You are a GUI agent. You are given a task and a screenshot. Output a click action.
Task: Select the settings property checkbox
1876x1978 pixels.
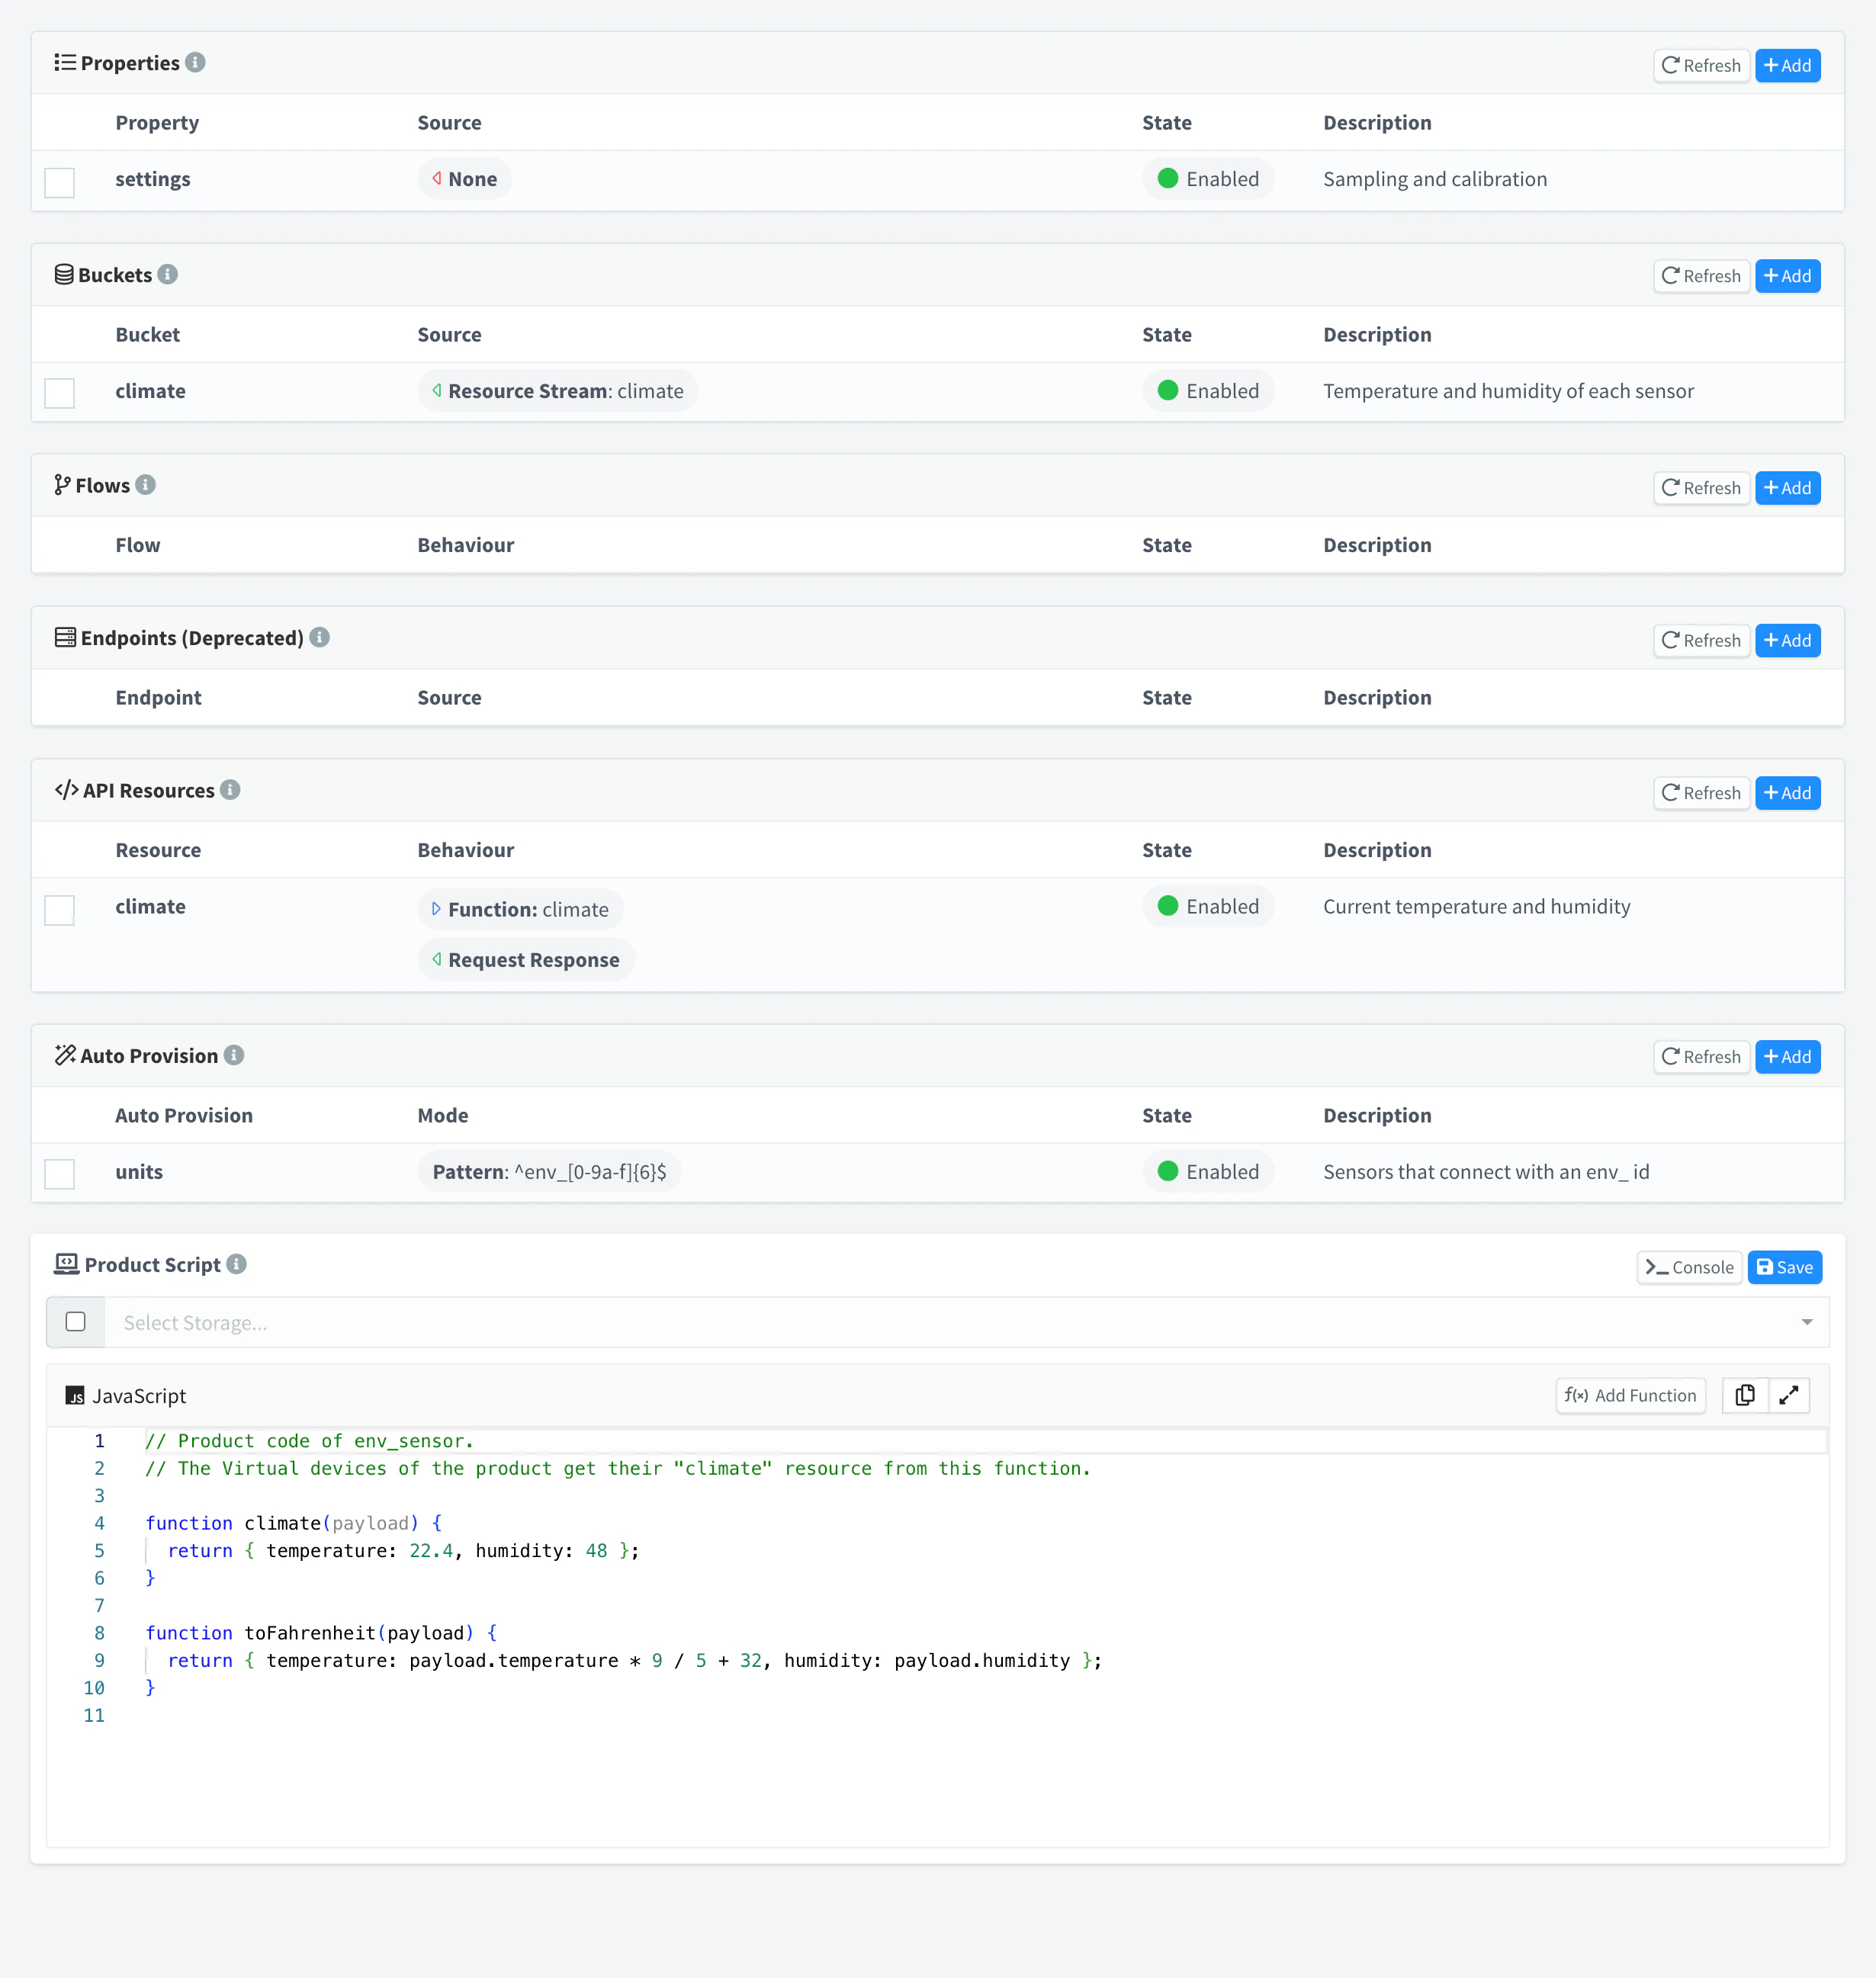click(x=60, y=183)
